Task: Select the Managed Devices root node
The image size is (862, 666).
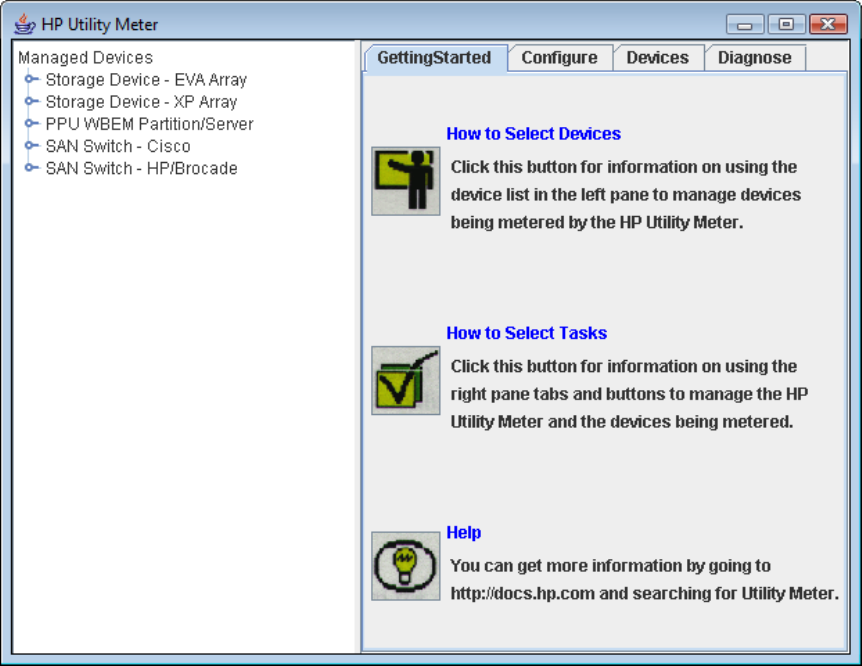Action: [85, 58]
